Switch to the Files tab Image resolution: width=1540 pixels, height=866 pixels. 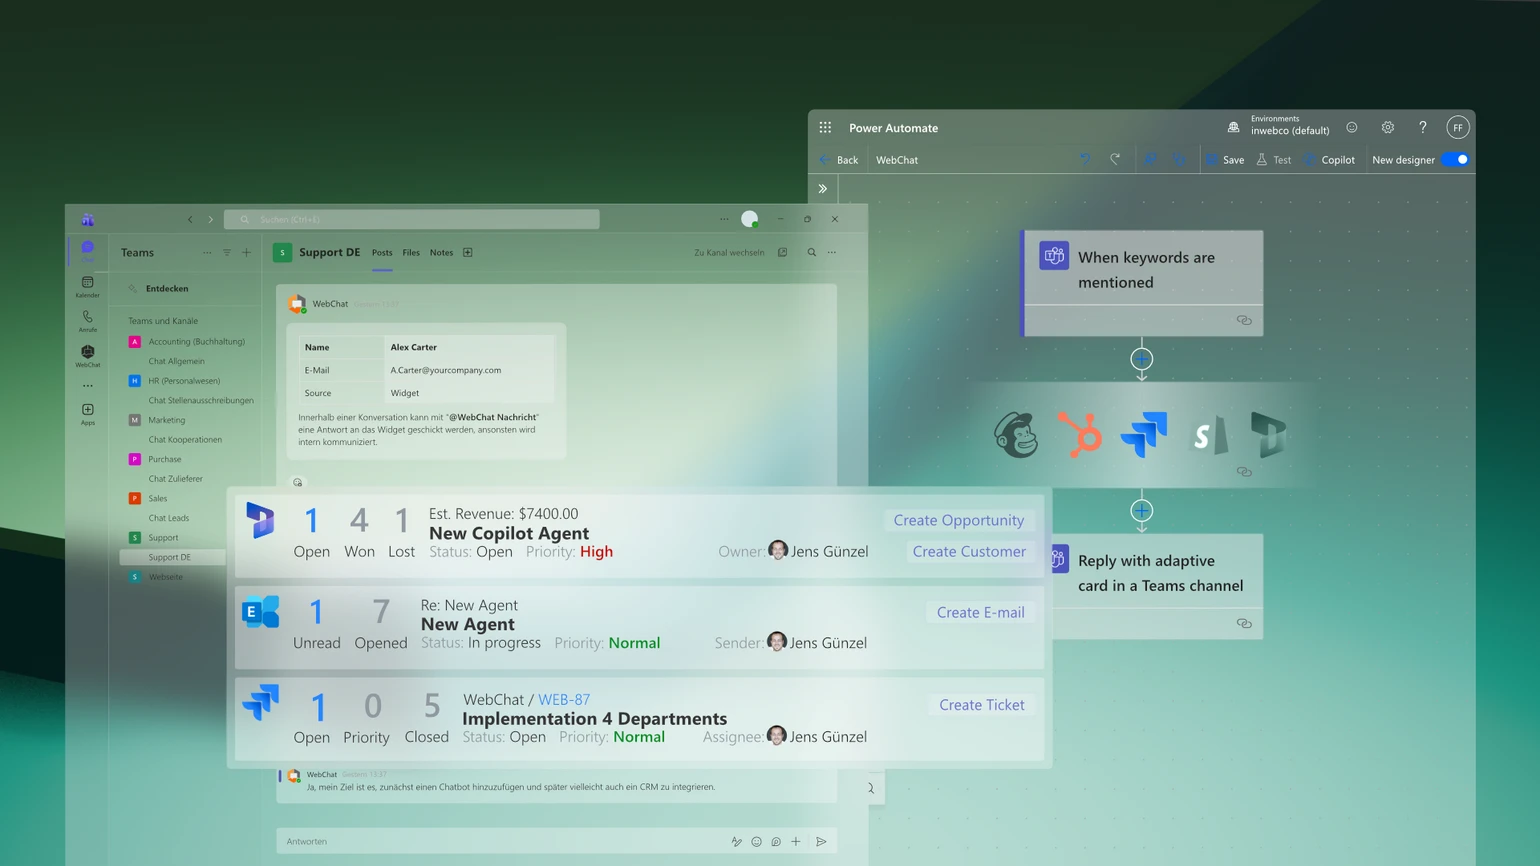pyautogui.click(x=411, y=252)
